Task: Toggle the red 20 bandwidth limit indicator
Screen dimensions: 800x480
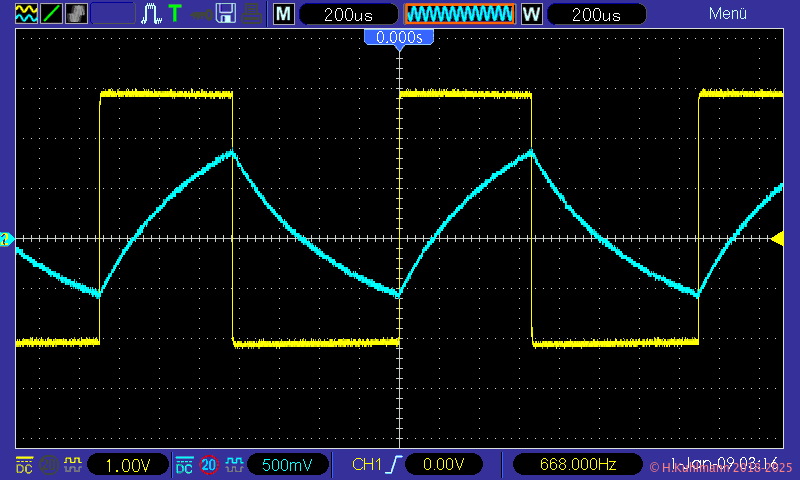Action: pos(209,465)
